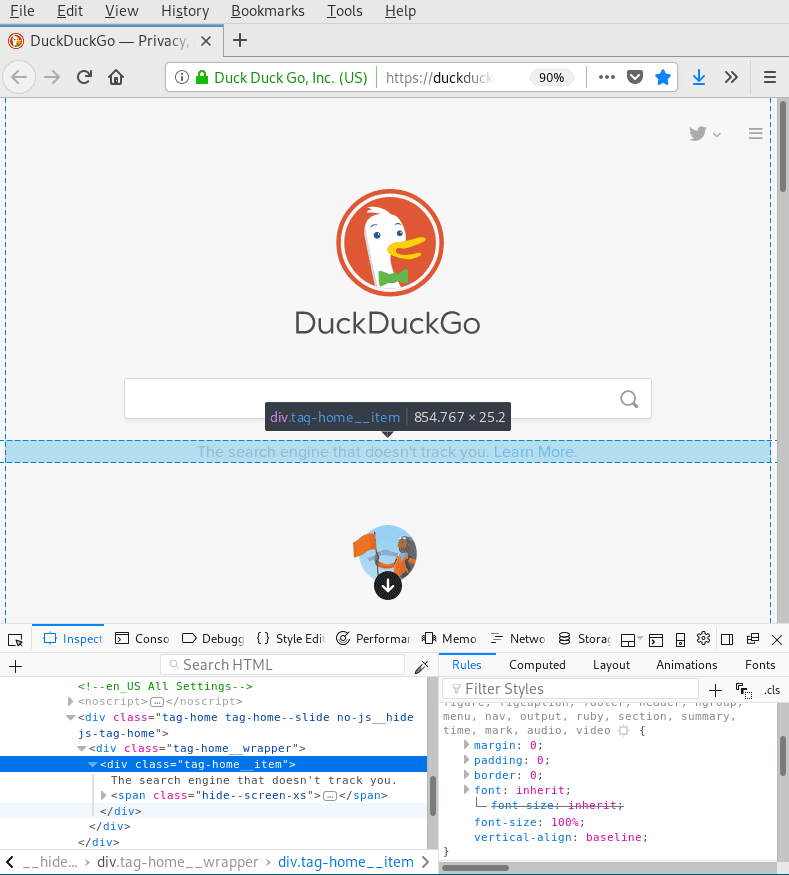Expand the noscript node
The image size is (789, 875).
point(71,701)
